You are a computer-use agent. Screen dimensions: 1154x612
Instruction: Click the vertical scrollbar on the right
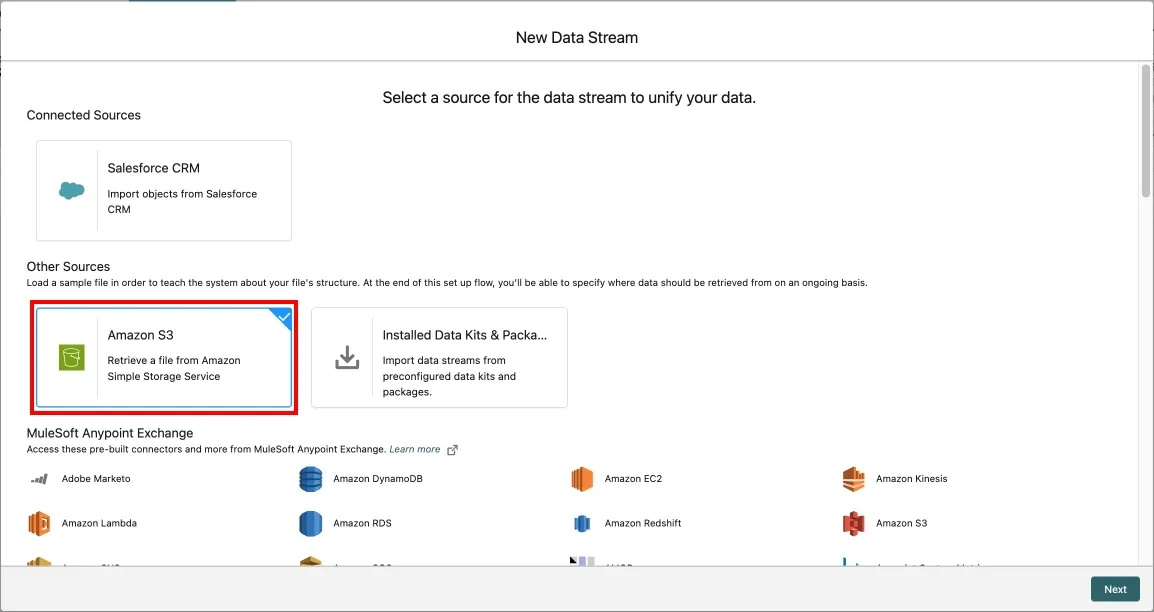tap(1145, 130)
